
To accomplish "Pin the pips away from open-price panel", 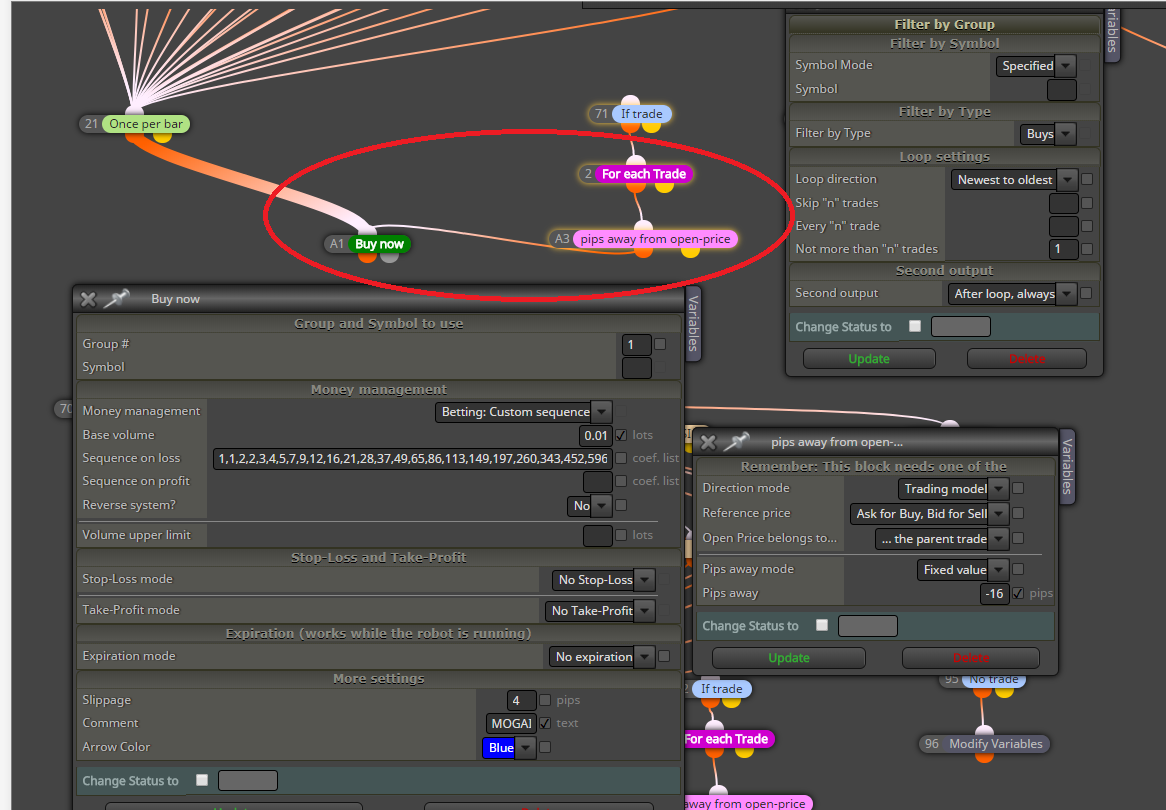I will pyautogui.click(x=736, y=442).
